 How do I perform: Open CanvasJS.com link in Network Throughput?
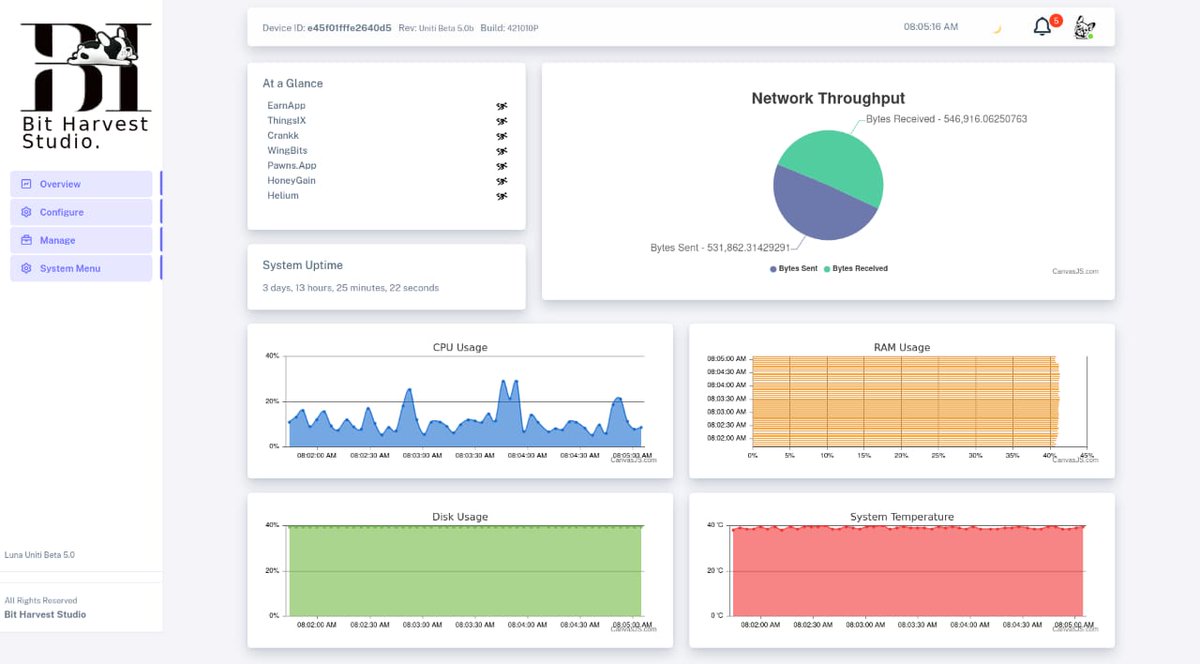1075,271
